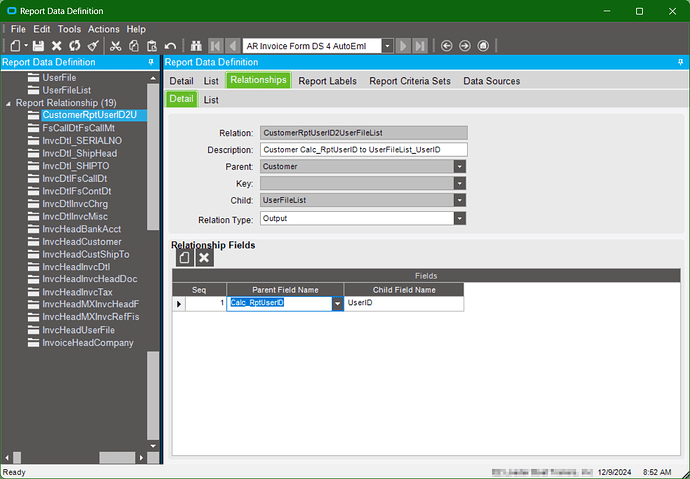Click the Description input field
Screen dimensions: 690x479
point(363,150)
